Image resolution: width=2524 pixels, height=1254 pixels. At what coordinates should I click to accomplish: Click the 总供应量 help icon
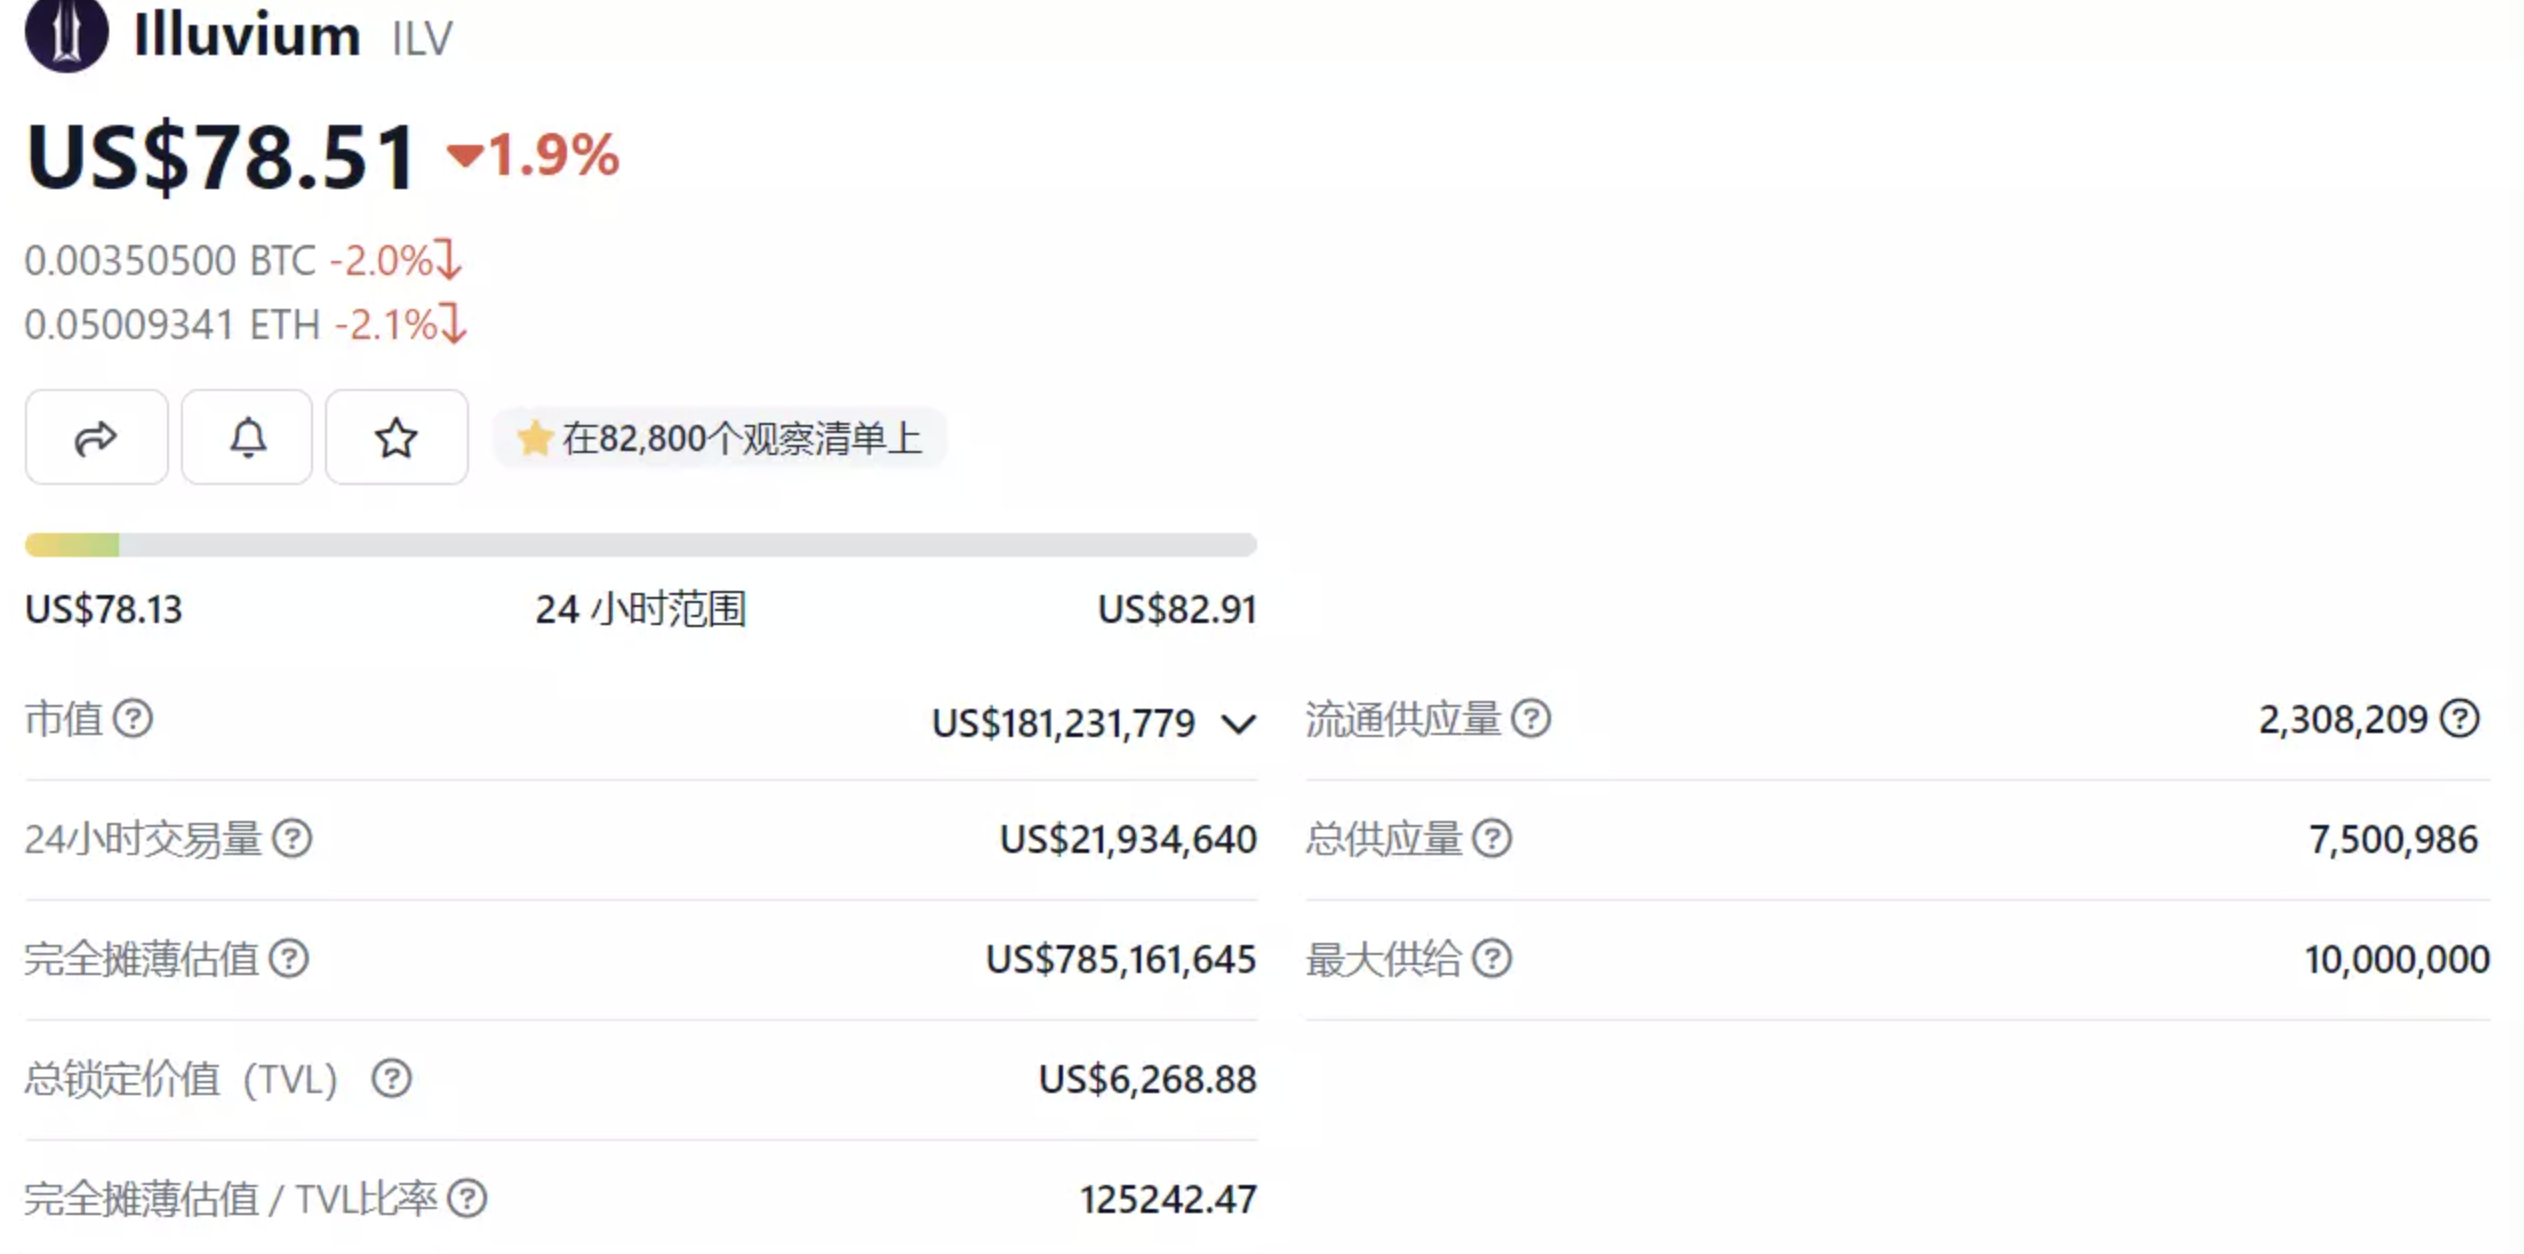1490,839
